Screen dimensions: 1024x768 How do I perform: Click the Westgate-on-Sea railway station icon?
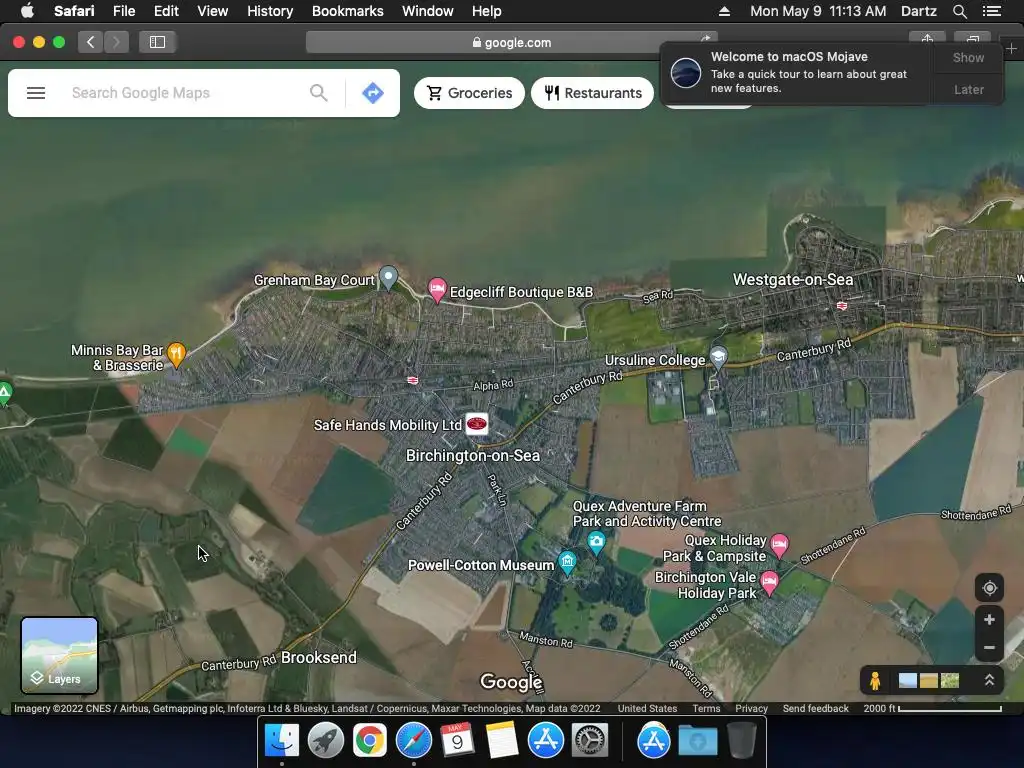(x=842, y=306)
